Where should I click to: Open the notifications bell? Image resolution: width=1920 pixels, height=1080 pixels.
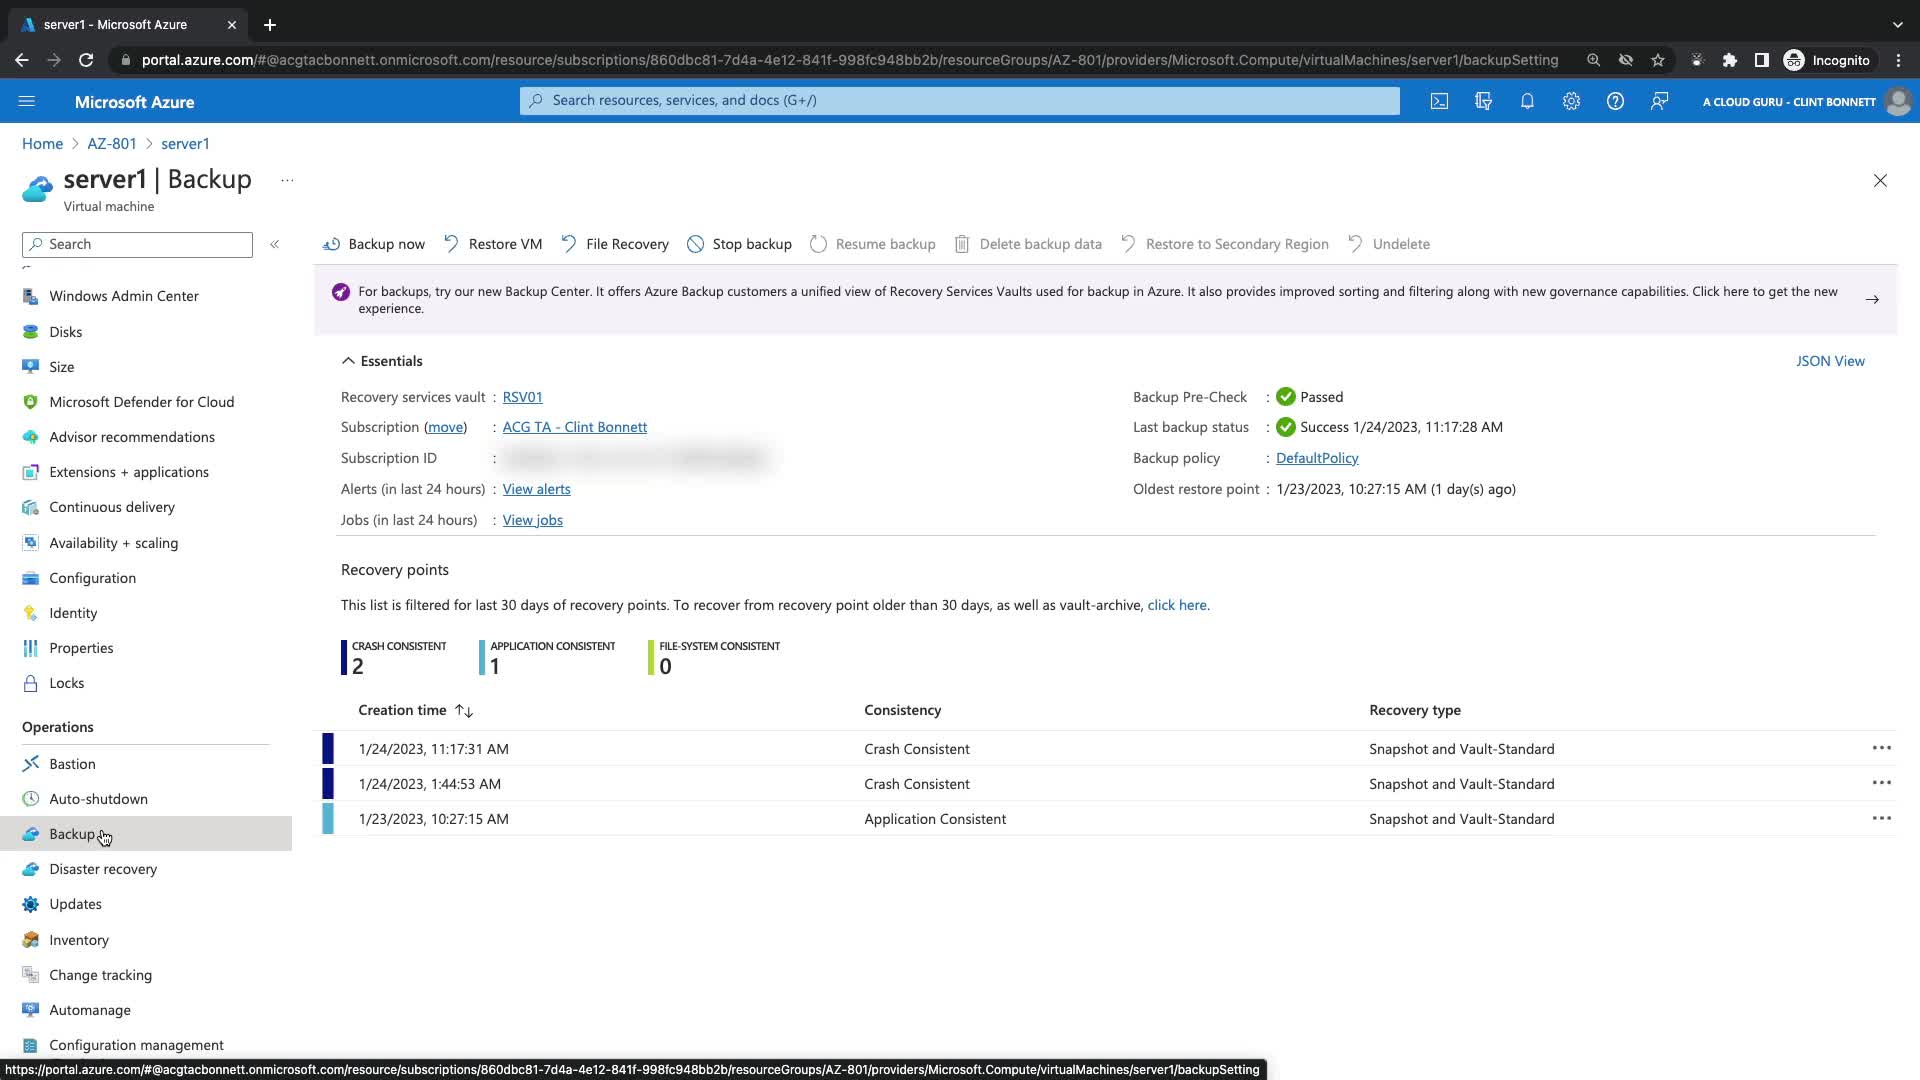[1527, 101]
